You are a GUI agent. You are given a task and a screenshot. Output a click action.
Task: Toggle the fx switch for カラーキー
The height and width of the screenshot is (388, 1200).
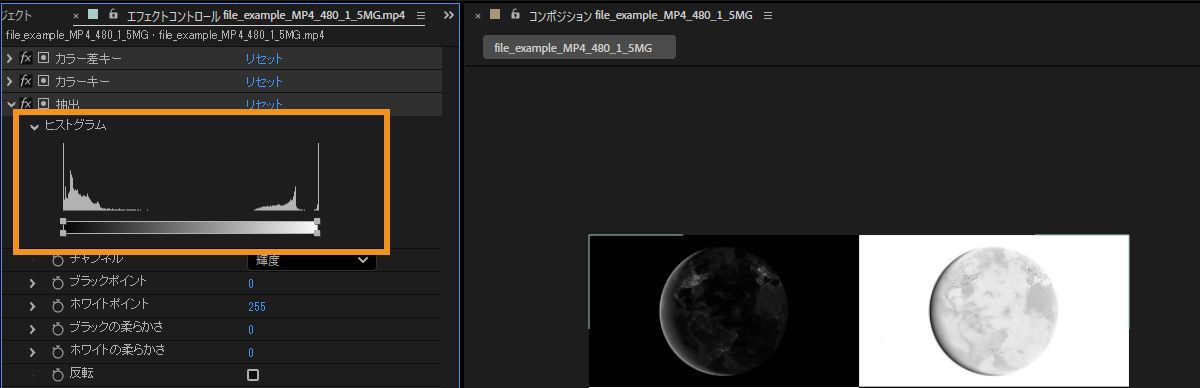25,81
